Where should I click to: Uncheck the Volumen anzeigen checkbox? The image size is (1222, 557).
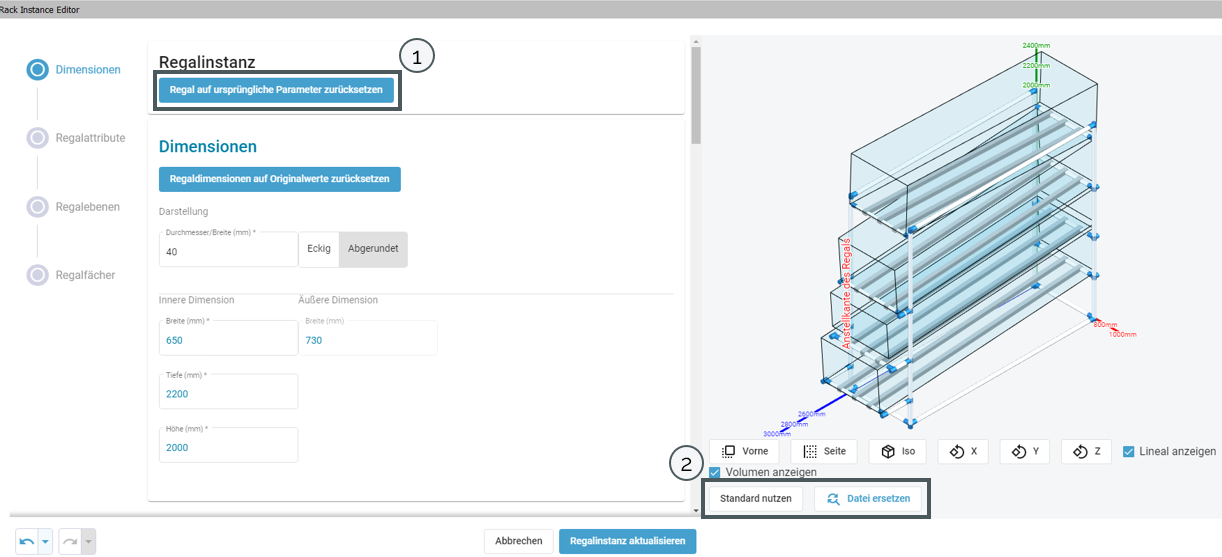coord(715,472)
